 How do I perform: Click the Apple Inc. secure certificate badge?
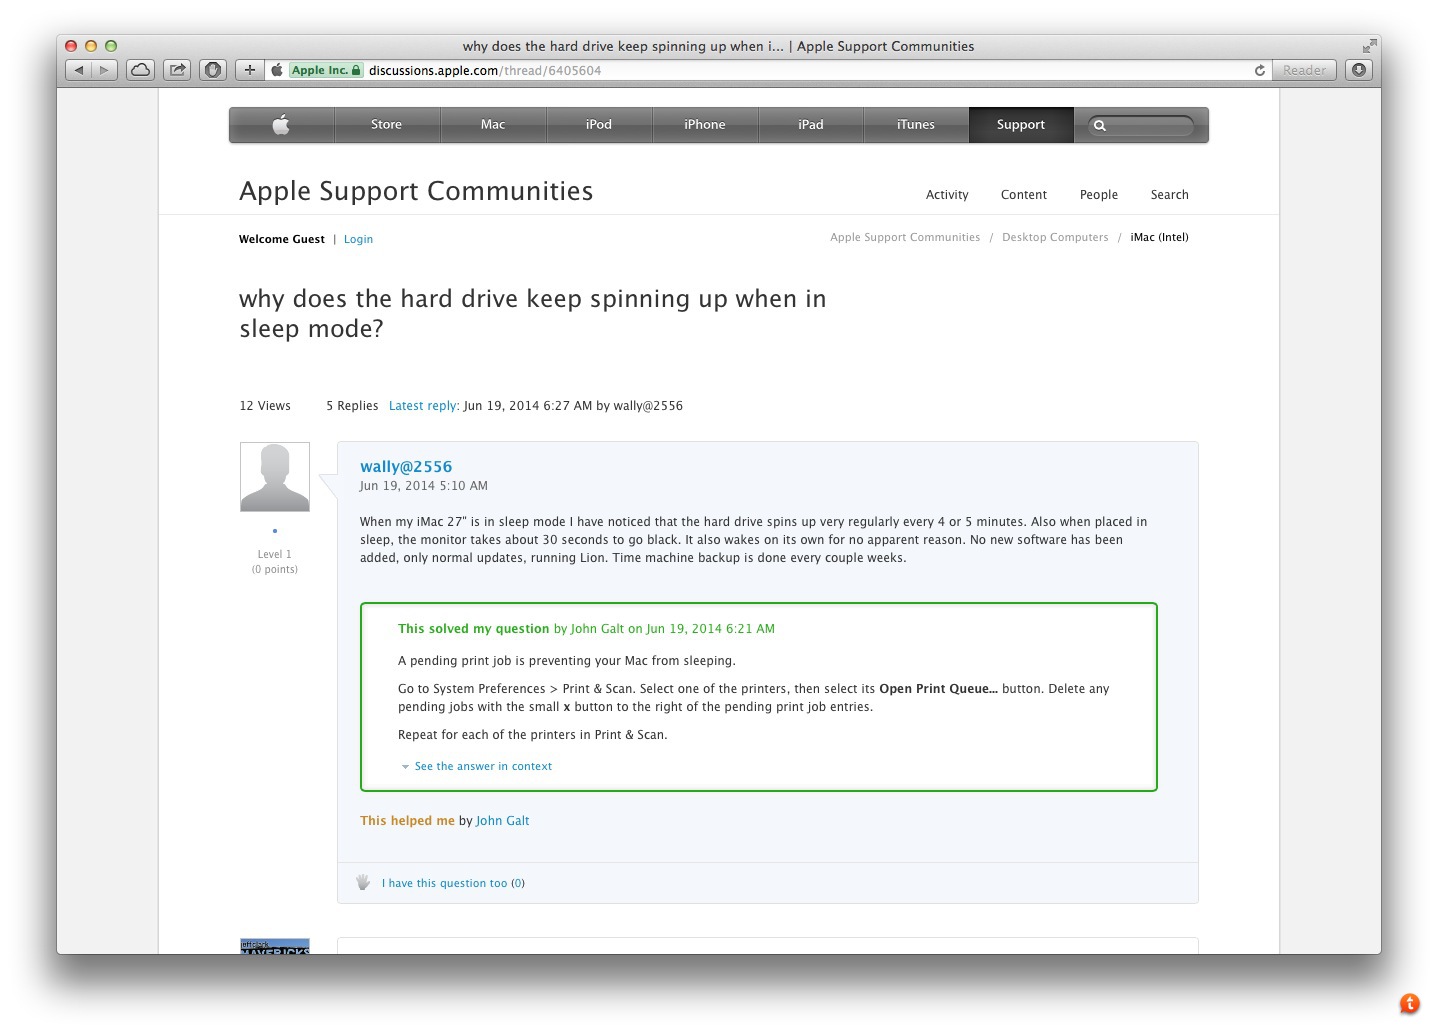[326, 70]
